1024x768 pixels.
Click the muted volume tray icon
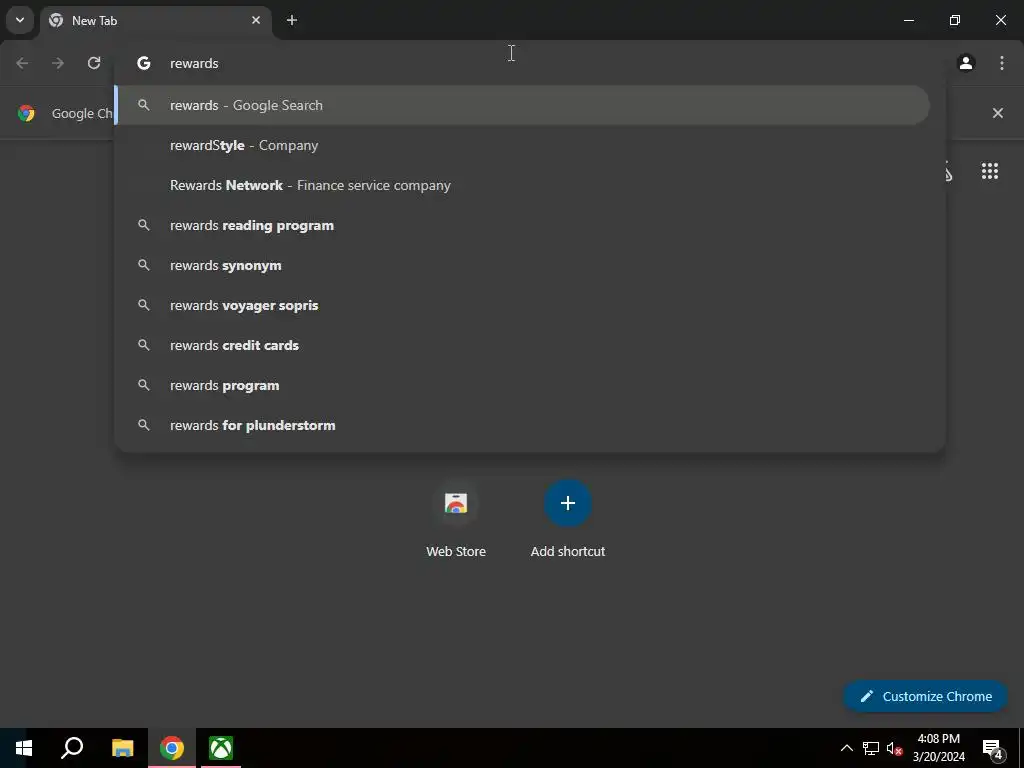tap(894, 748)
